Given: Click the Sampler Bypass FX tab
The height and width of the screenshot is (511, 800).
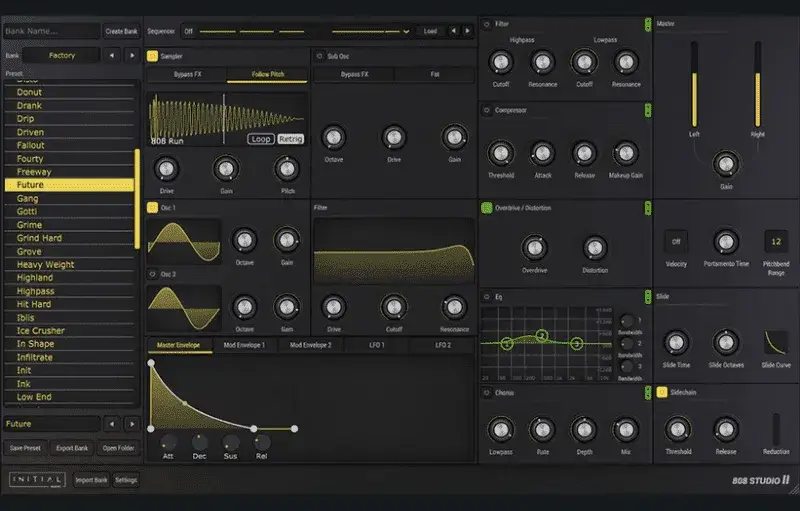Looking at the screenshot, I should click(x=187, y=74).
